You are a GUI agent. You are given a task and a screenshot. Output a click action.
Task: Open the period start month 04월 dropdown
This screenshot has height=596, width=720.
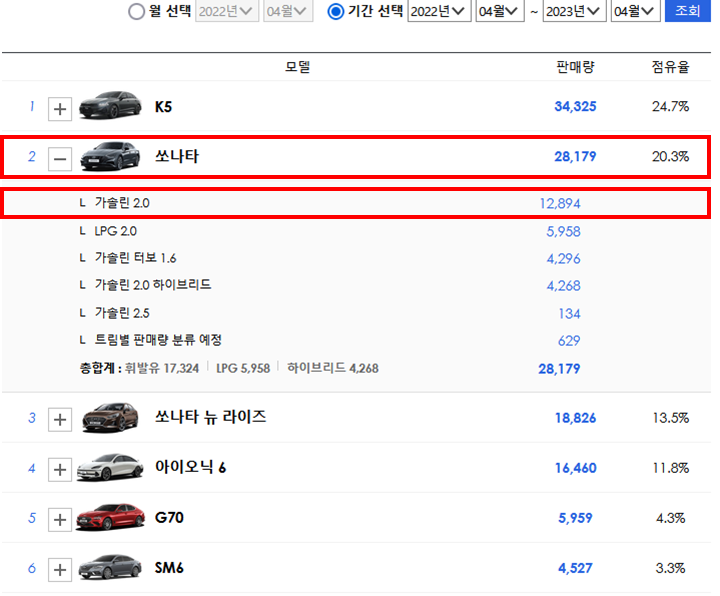pyautogui.click(x=500, y=11)
